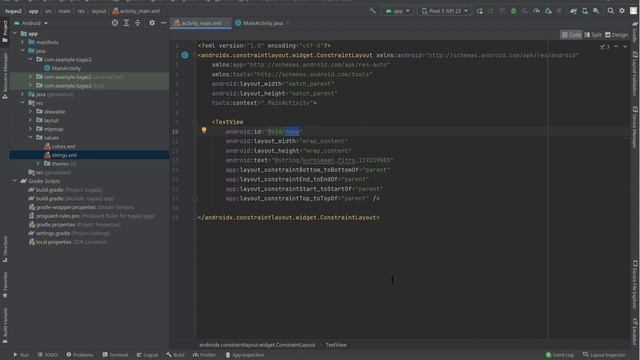The width and height of the screenshot is (640, 360).
Task: Switch to activity_main.xml editor tab
Action: point(201,23)
